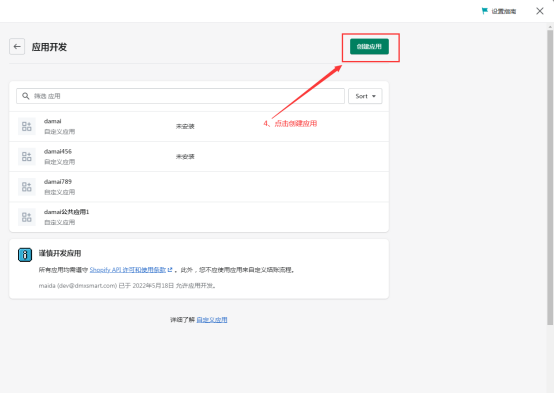Click the vertical scrollbar on the right
This screenshot has height=394, width=554.
click(x=550, y=177)
